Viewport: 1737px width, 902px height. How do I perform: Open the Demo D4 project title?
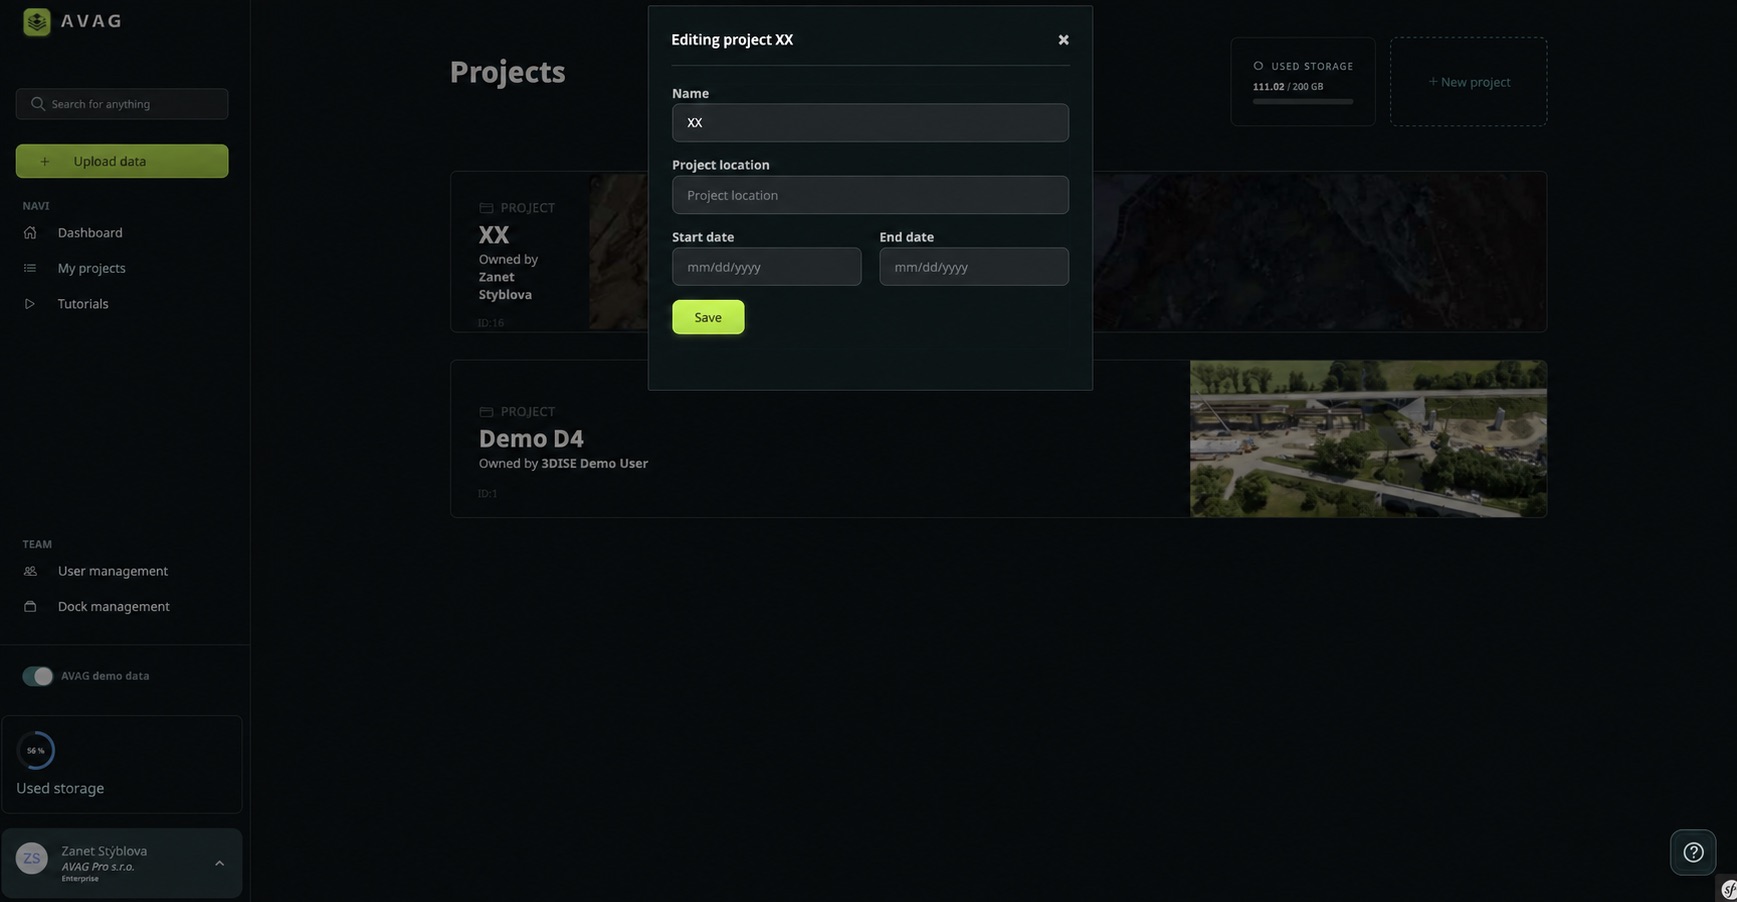[531, 438]
